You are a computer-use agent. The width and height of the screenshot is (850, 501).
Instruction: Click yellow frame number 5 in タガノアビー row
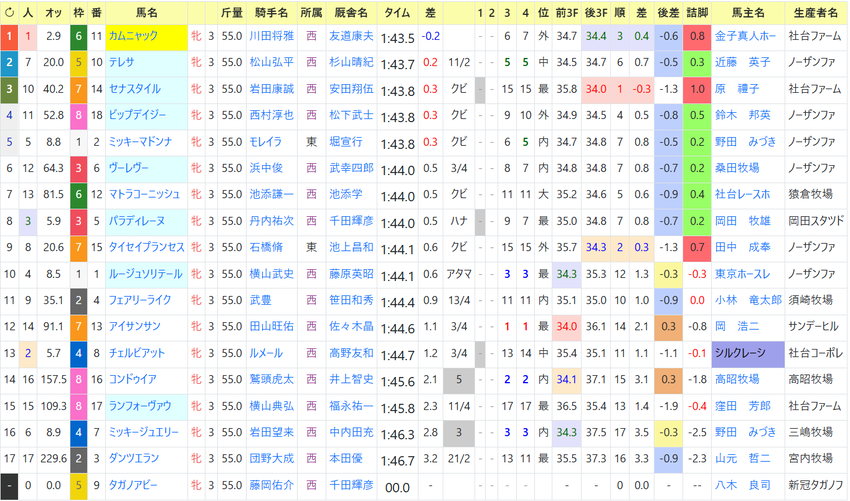click(x=79, y=485)
